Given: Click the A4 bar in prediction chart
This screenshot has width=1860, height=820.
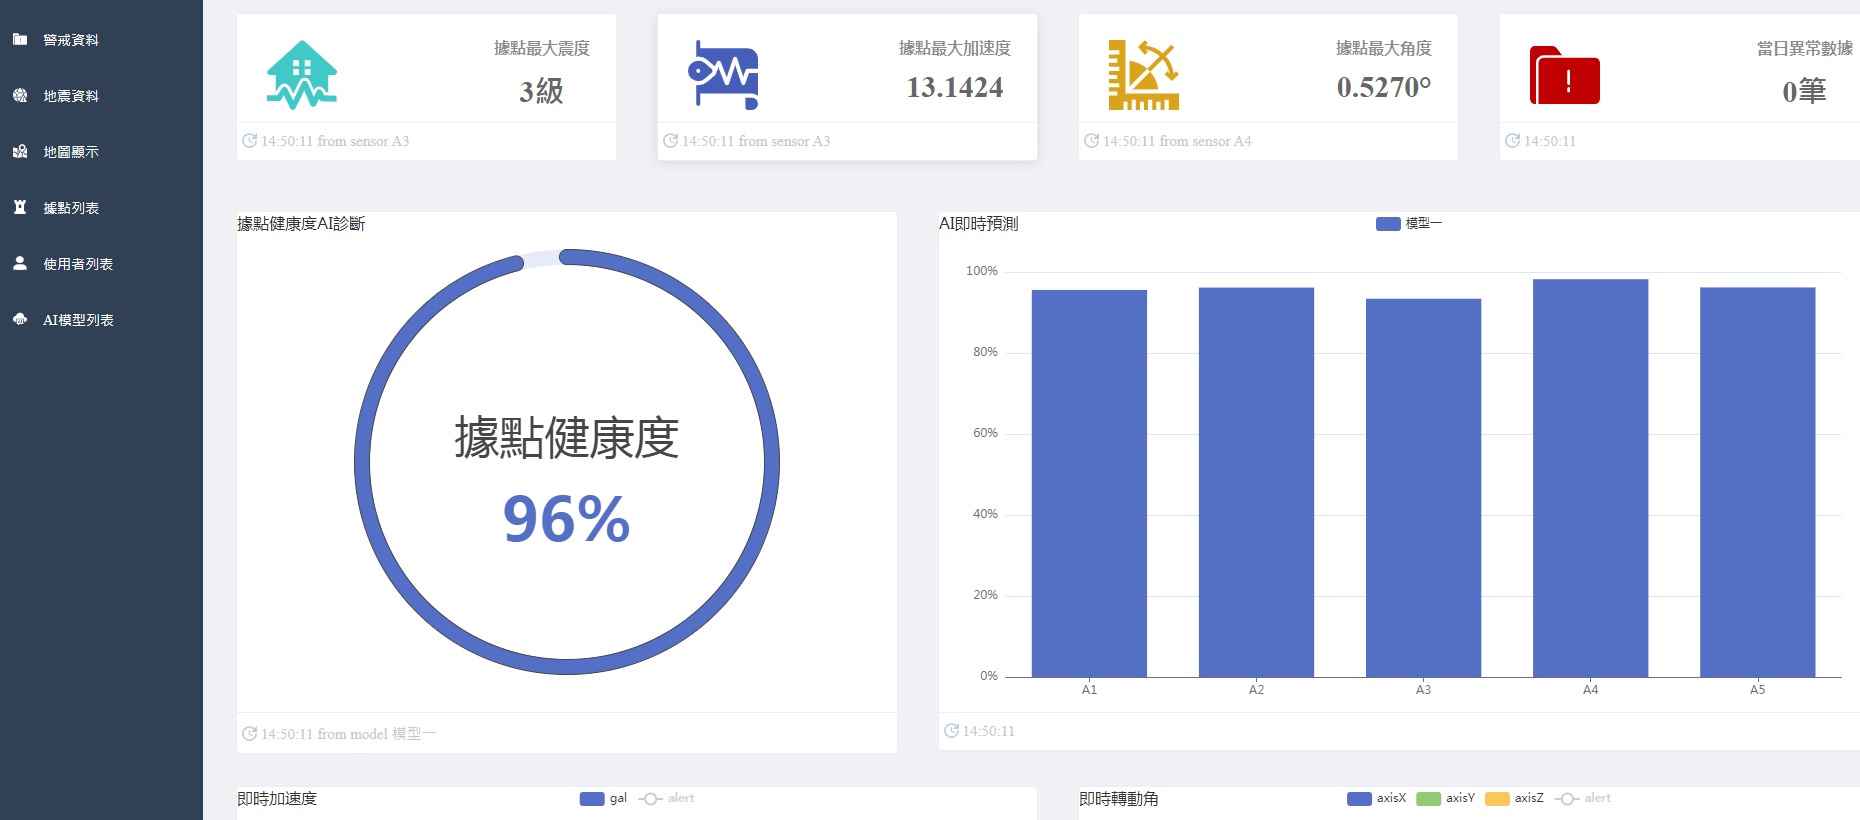Looking at the screenshot, I should point(1590,478).
